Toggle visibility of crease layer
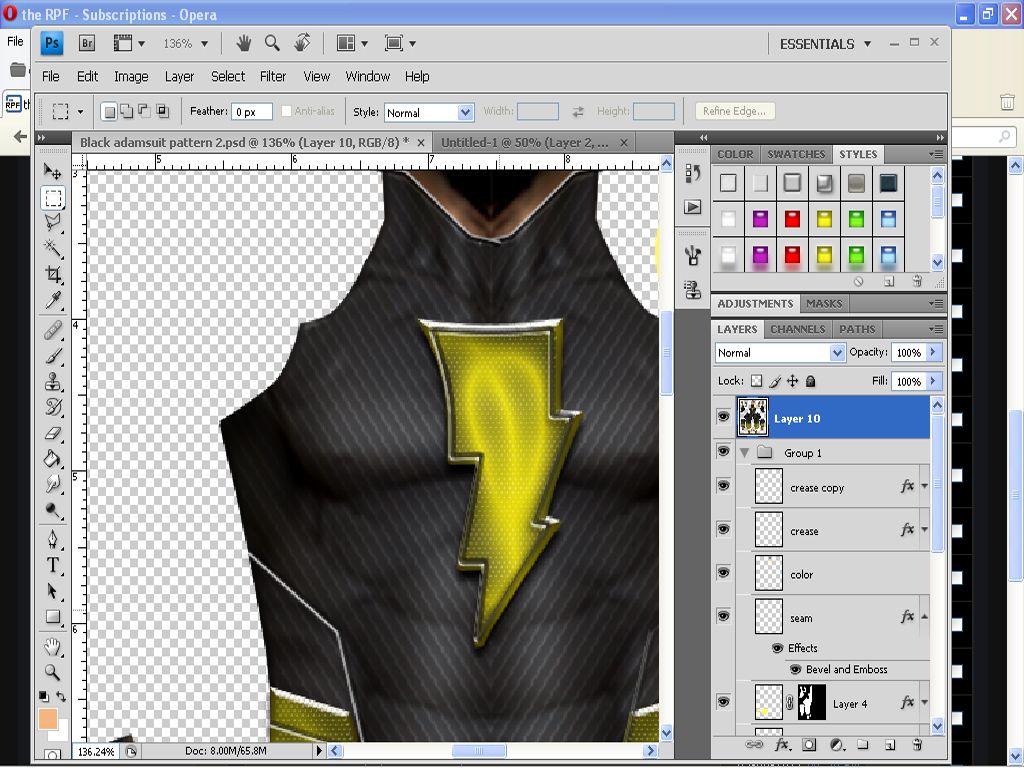This screenshot has width=1024, height=768. coord(723,529)
